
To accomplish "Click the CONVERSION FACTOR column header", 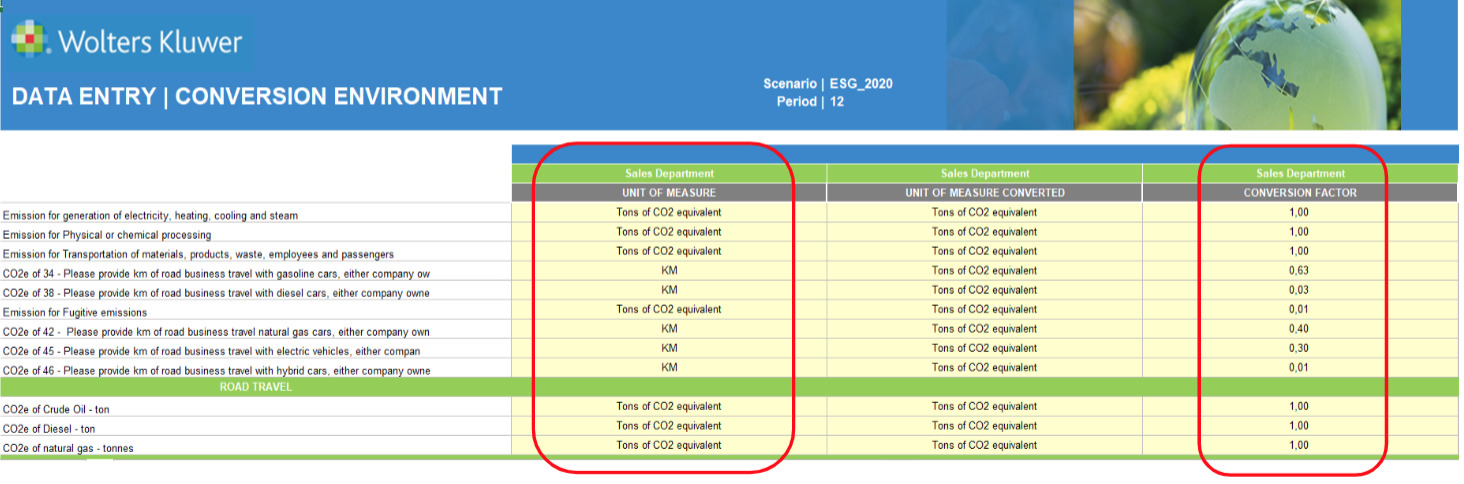I will pos(1299,192).
